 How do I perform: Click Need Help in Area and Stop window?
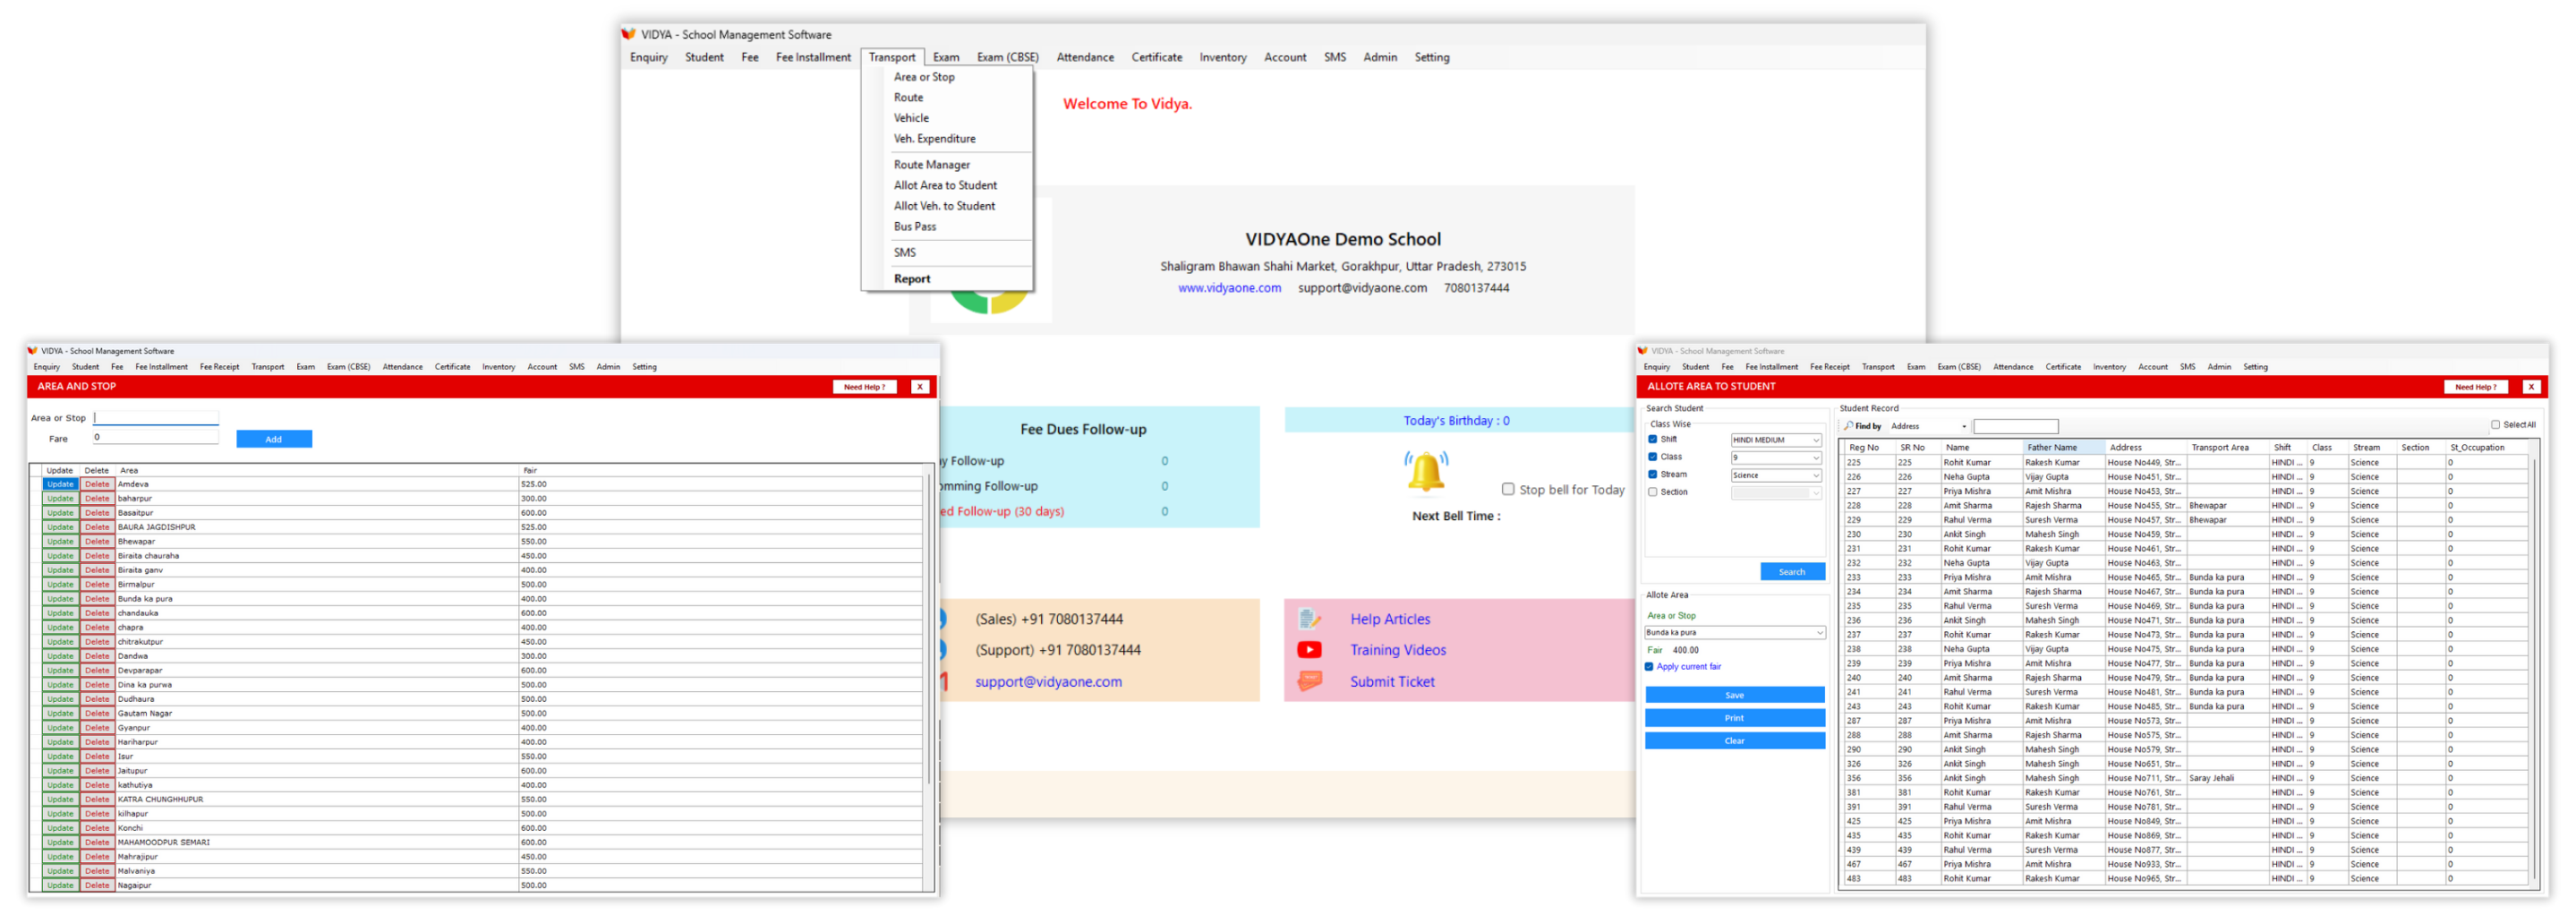click(864, 387)
